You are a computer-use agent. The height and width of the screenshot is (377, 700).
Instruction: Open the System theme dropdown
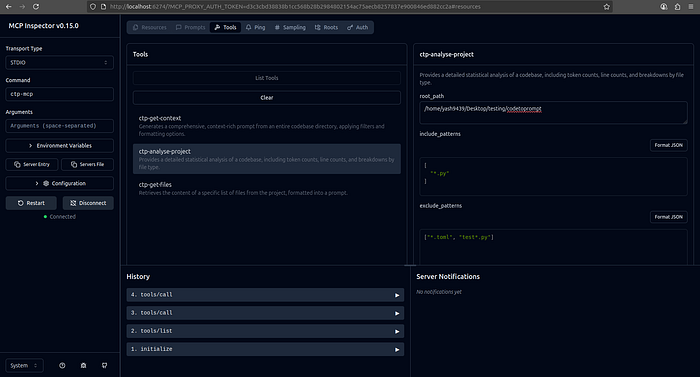[x=24, y=365]
